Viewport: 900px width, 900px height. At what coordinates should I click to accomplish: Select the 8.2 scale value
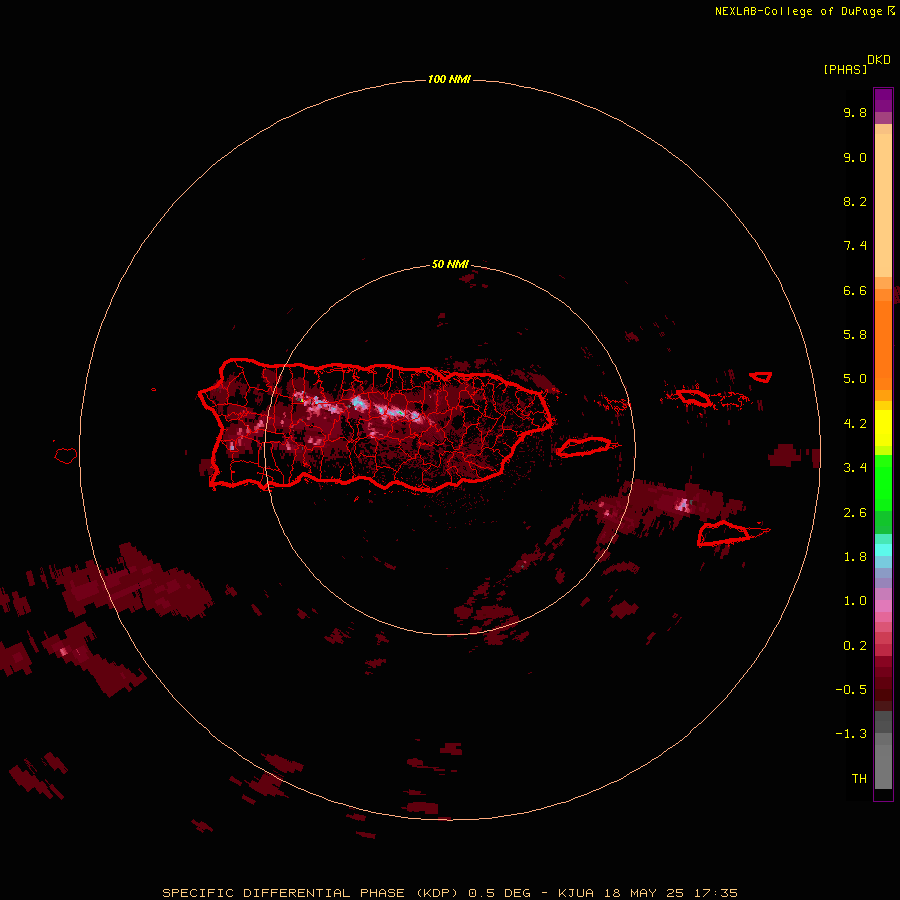click(855, 201)
